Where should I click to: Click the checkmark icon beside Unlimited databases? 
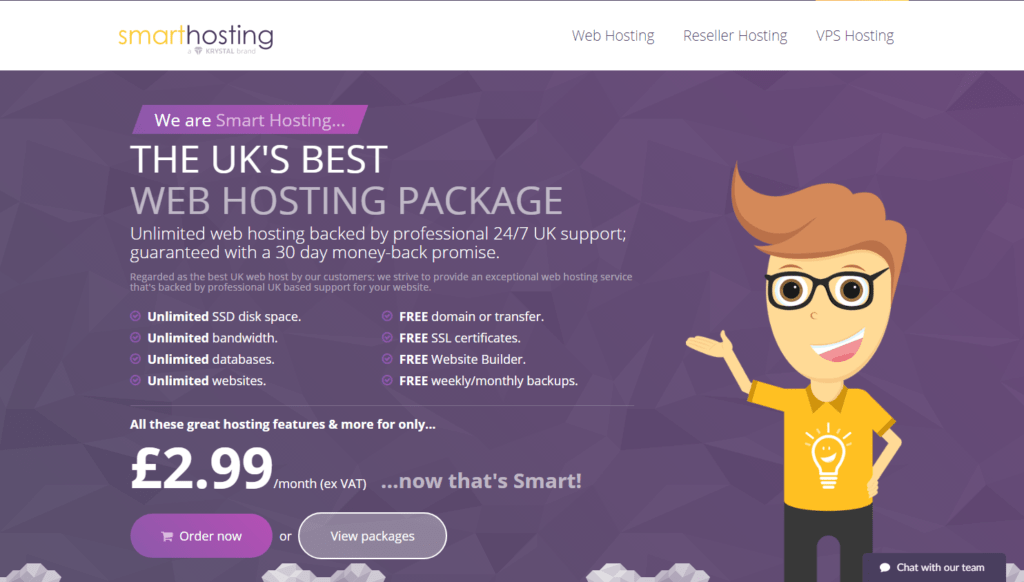[x=135, y=359]
